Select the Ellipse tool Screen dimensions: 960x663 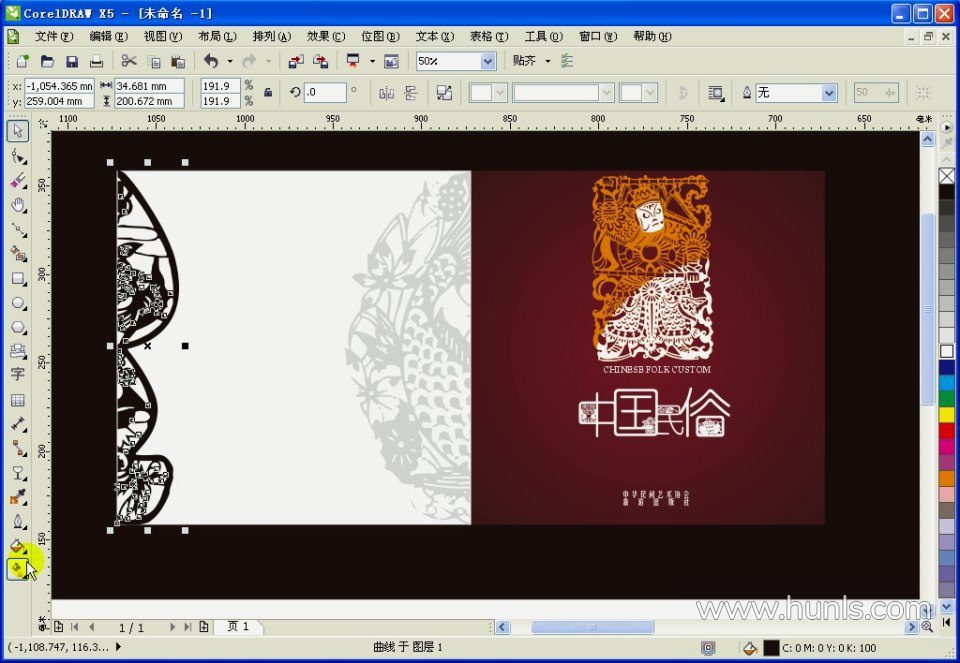[18, 303]
